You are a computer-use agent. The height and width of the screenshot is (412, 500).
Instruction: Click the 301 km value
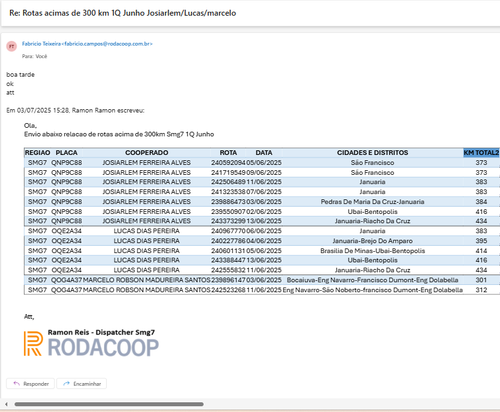481,280
